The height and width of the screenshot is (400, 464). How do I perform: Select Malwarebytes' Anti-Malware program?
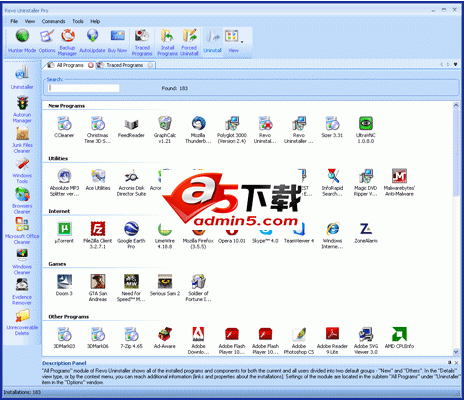pyautogui.click(x=399, y=182)
